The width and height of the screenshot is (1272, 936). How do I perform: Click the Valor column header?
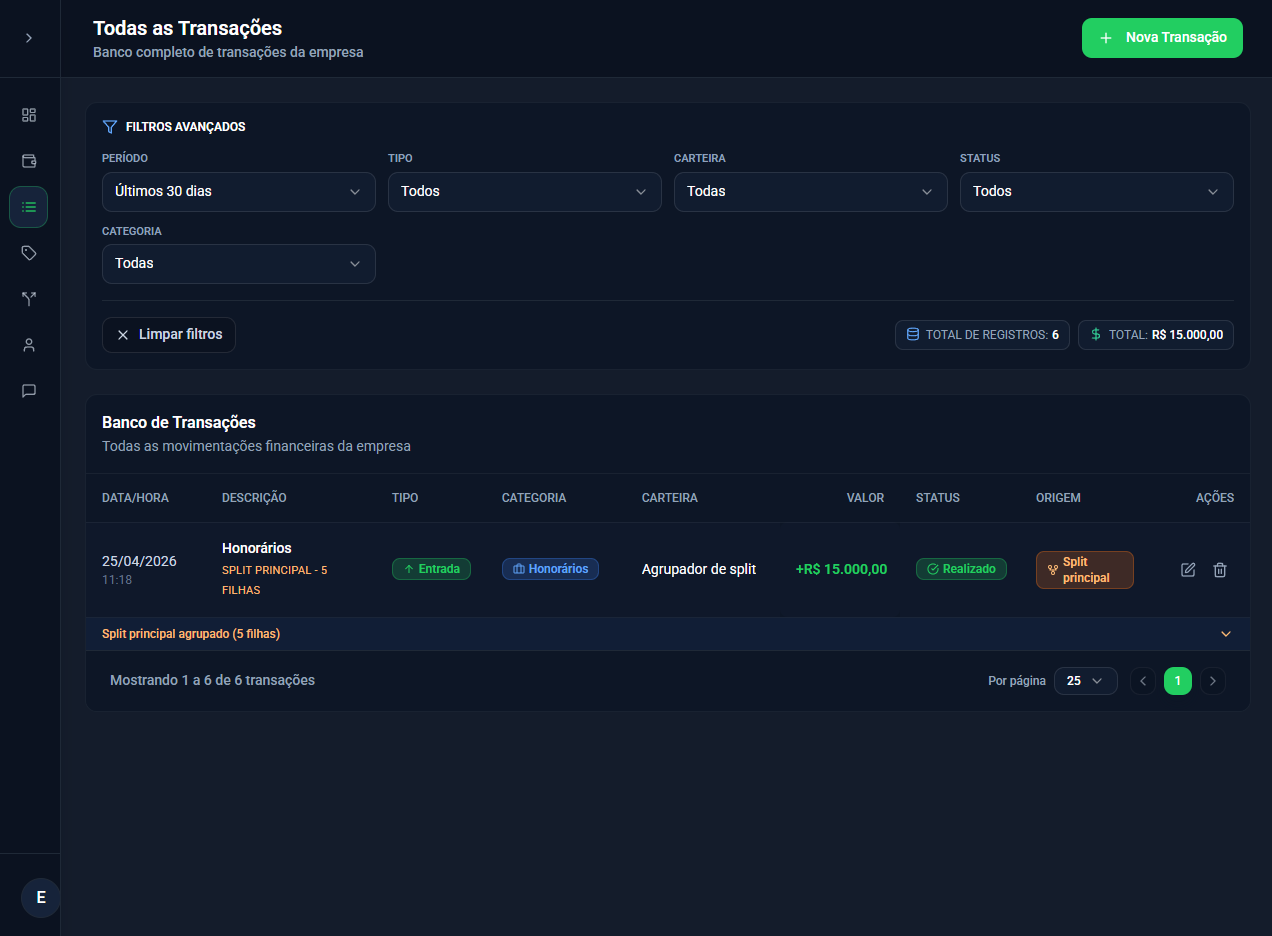865,498
